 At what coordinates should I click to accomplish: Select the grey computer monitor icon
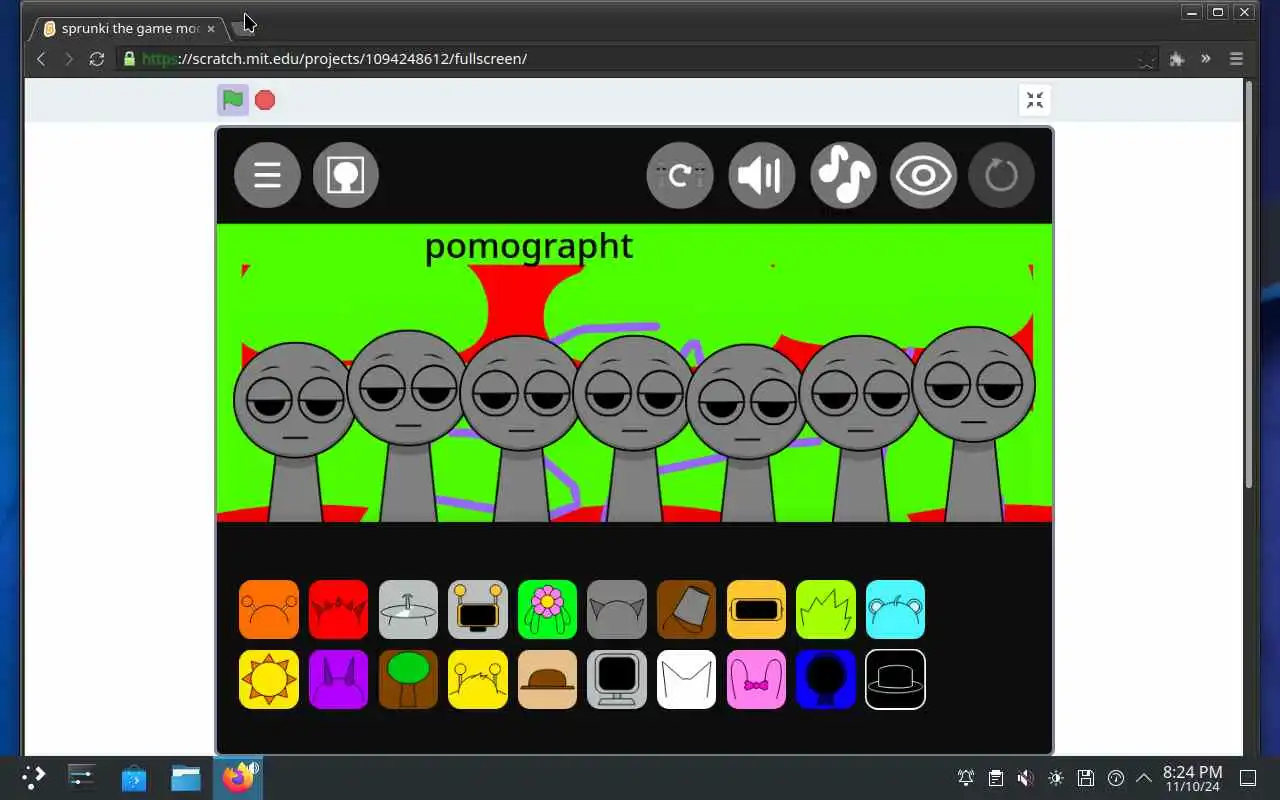(617, 679)
